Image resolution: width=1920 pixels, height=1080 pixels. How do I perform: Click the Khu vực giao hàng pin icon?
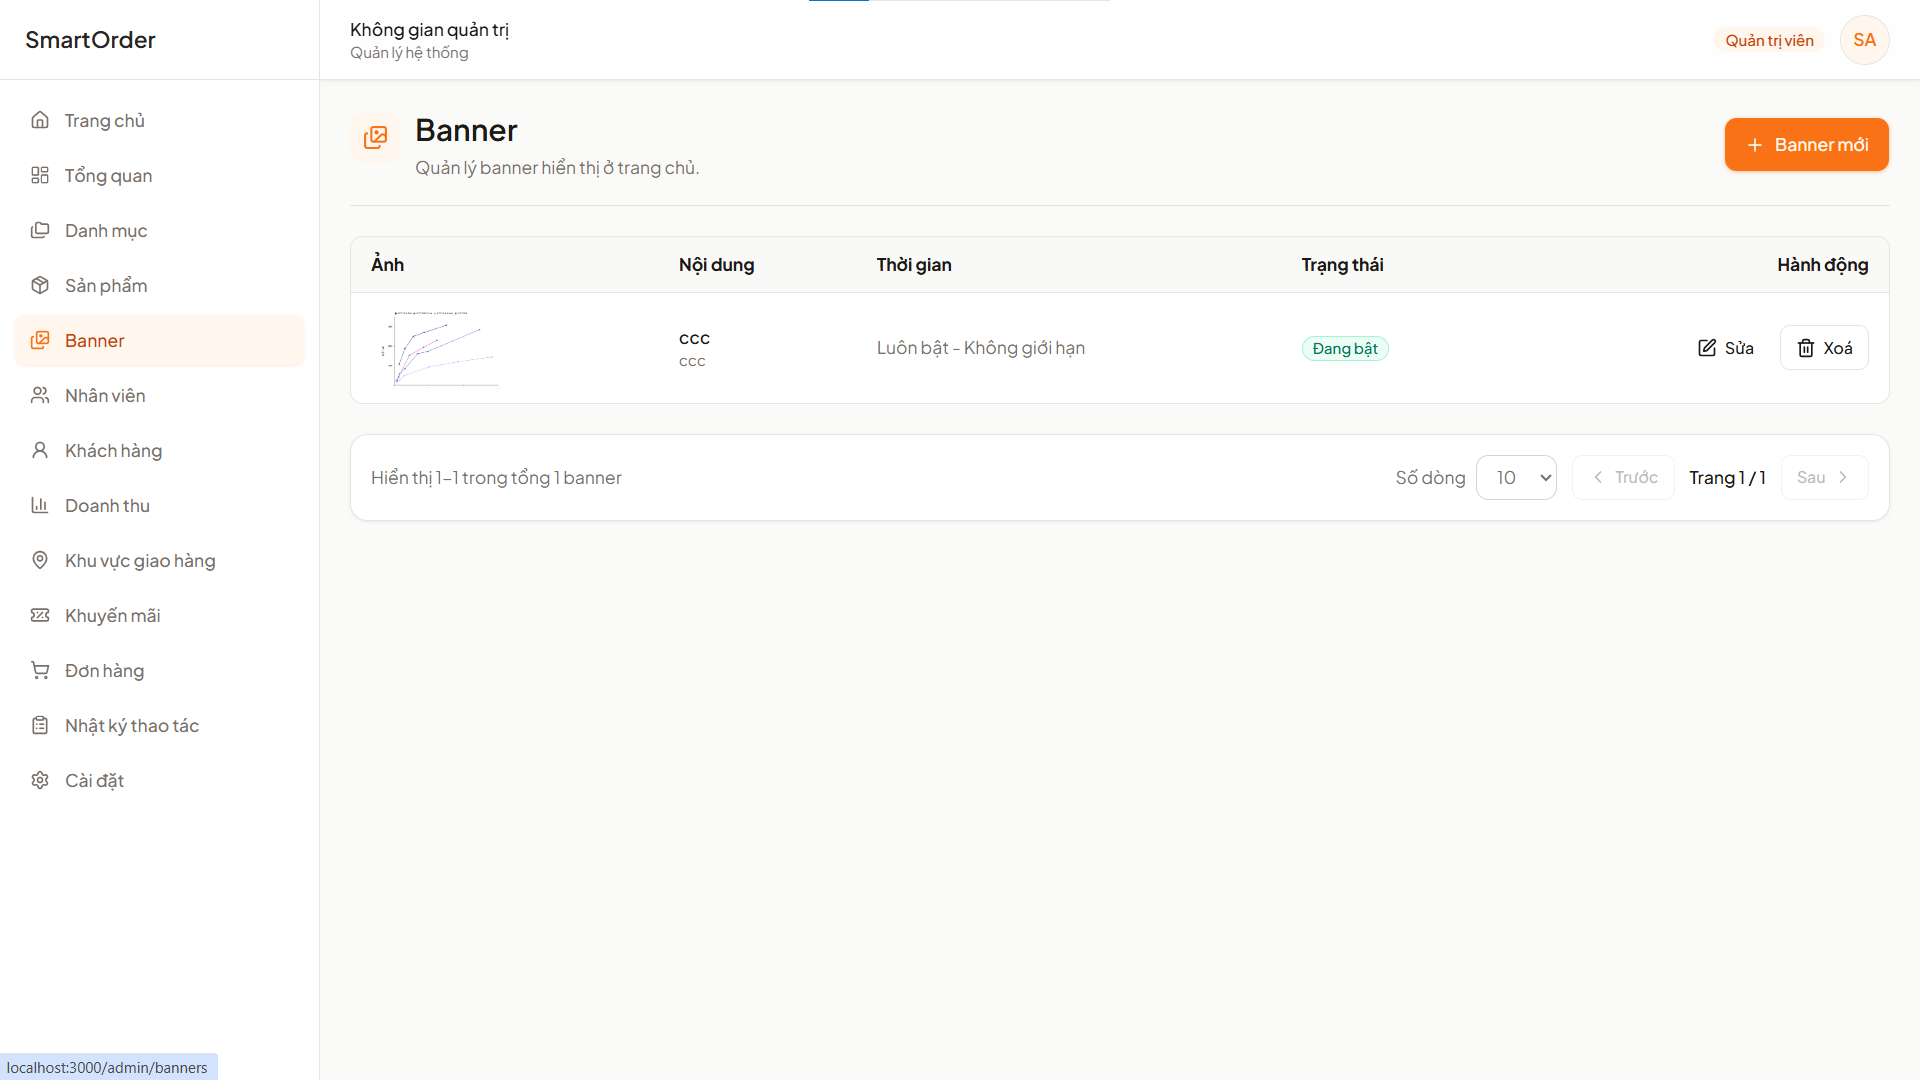pos(40,560)
